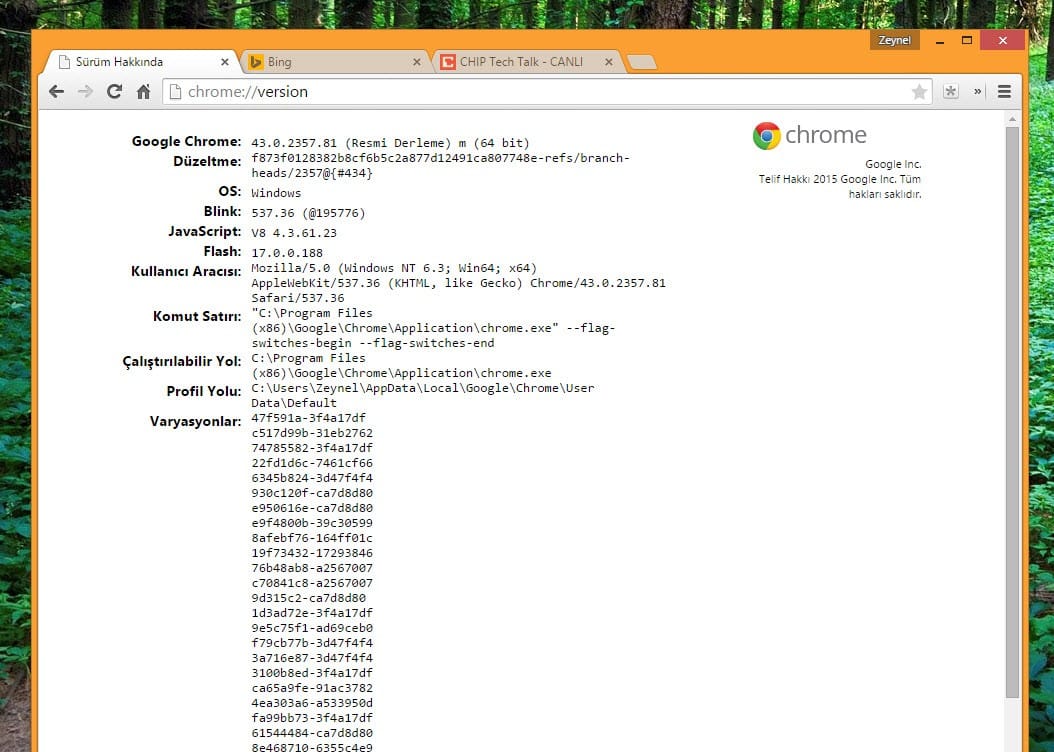Click variation 47f591a-3f4a17df
This screenshot has width=1054, height=752.
click(309, 418)
